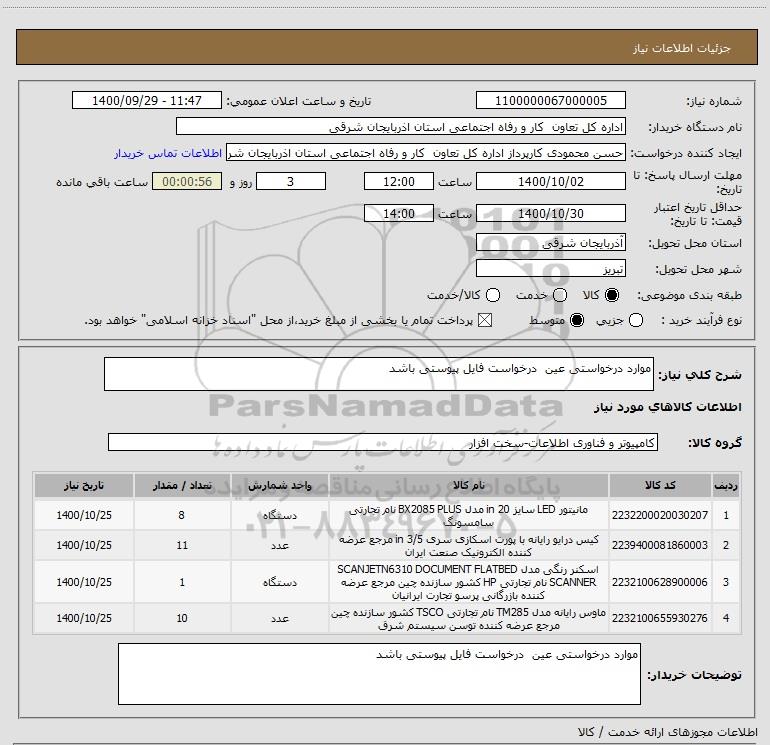Choose the جزیی purchase type
This screenshot has height=745, width=770.
[x=636, y=321]
